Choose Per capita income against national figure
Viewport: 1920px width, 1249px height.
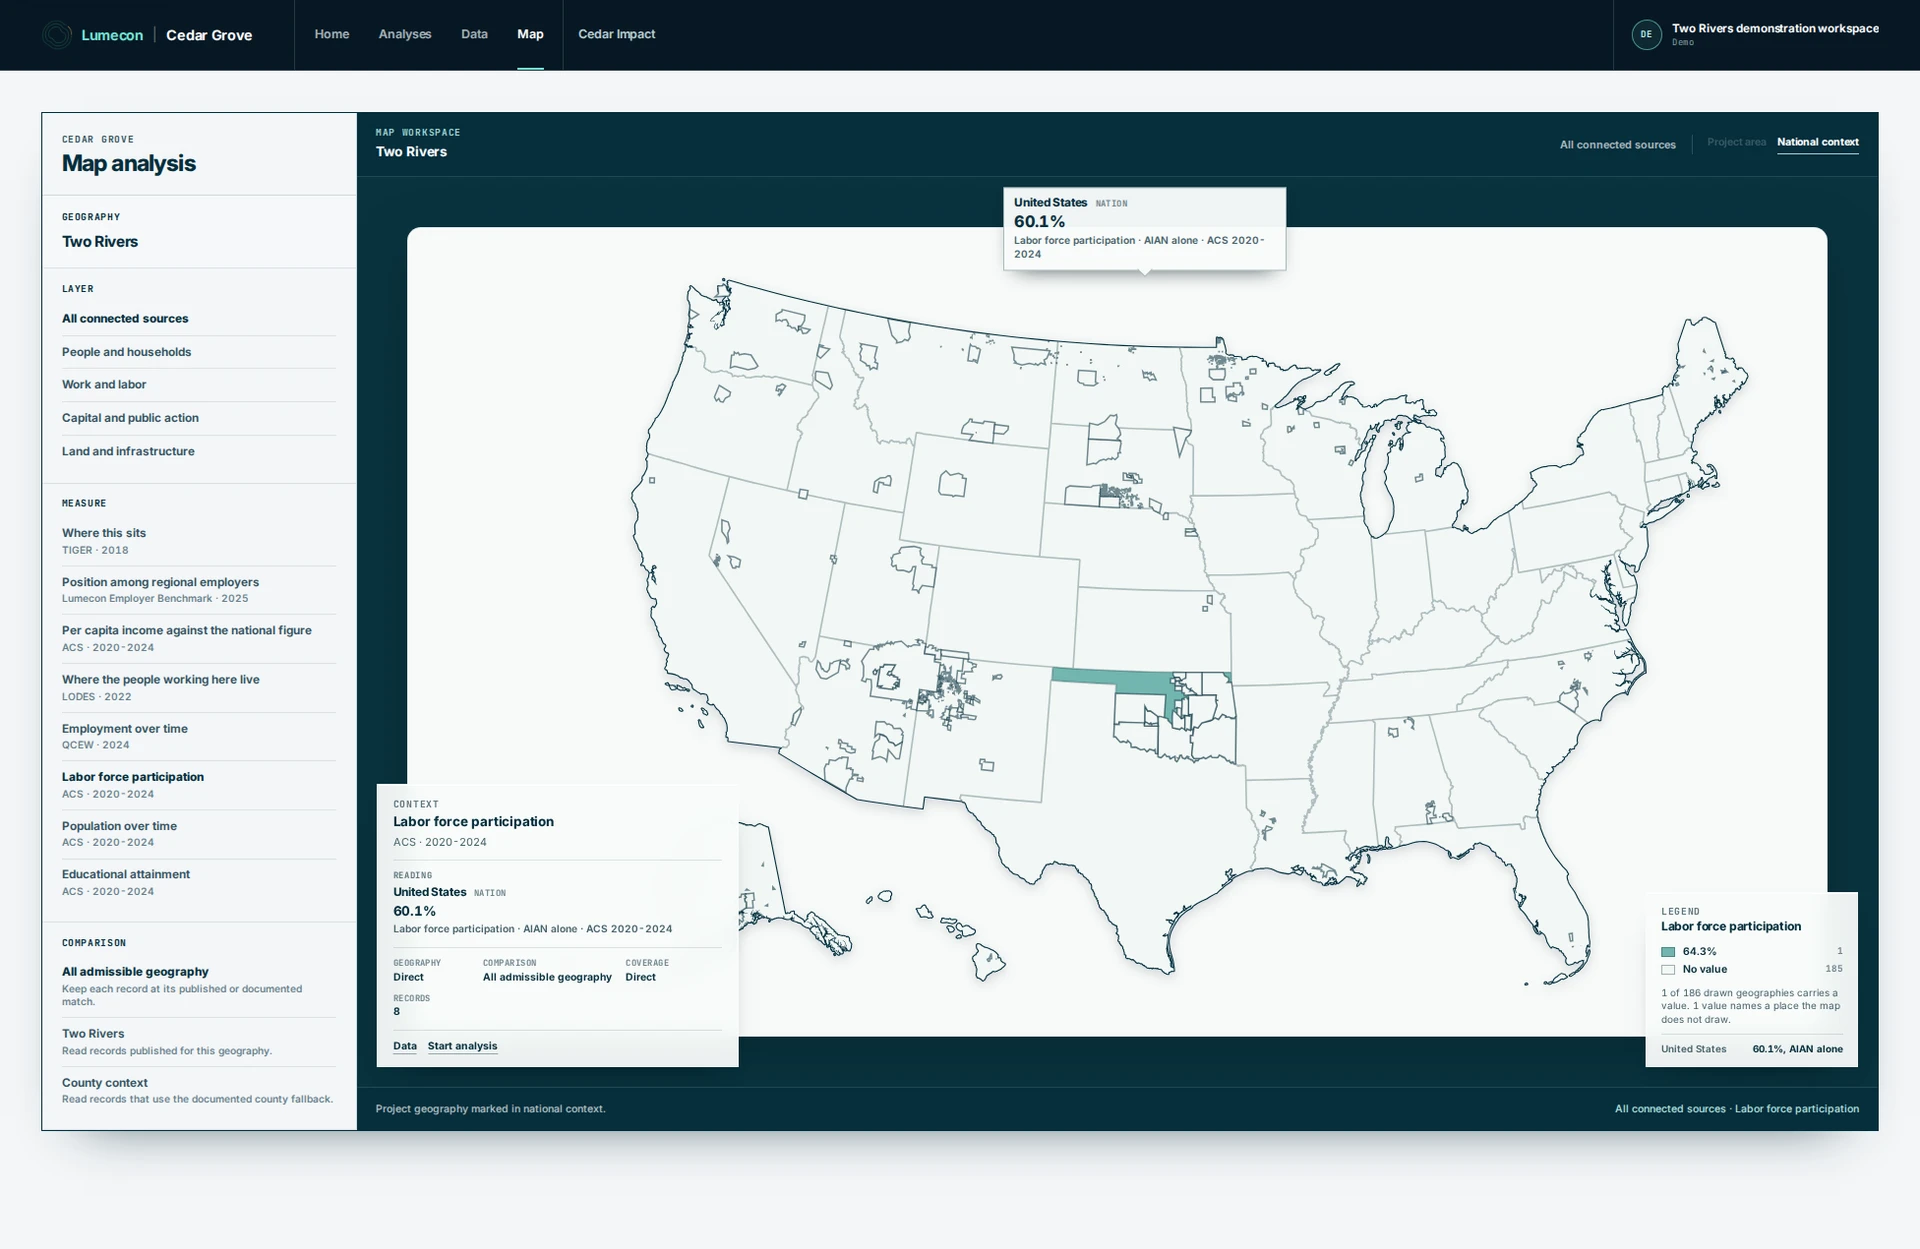pyautogui.click(x=198, y=638)
